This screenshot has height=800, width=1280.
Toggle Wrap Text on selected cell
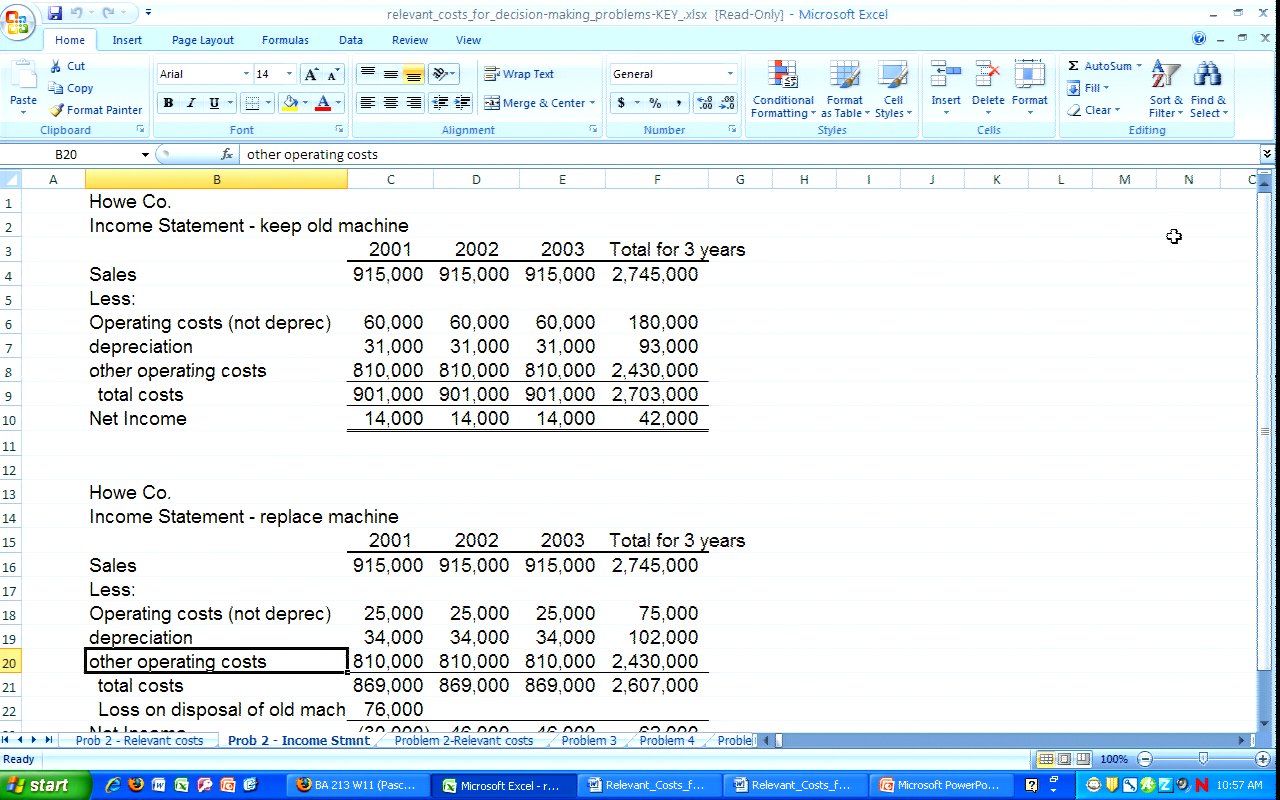(519, 74)
